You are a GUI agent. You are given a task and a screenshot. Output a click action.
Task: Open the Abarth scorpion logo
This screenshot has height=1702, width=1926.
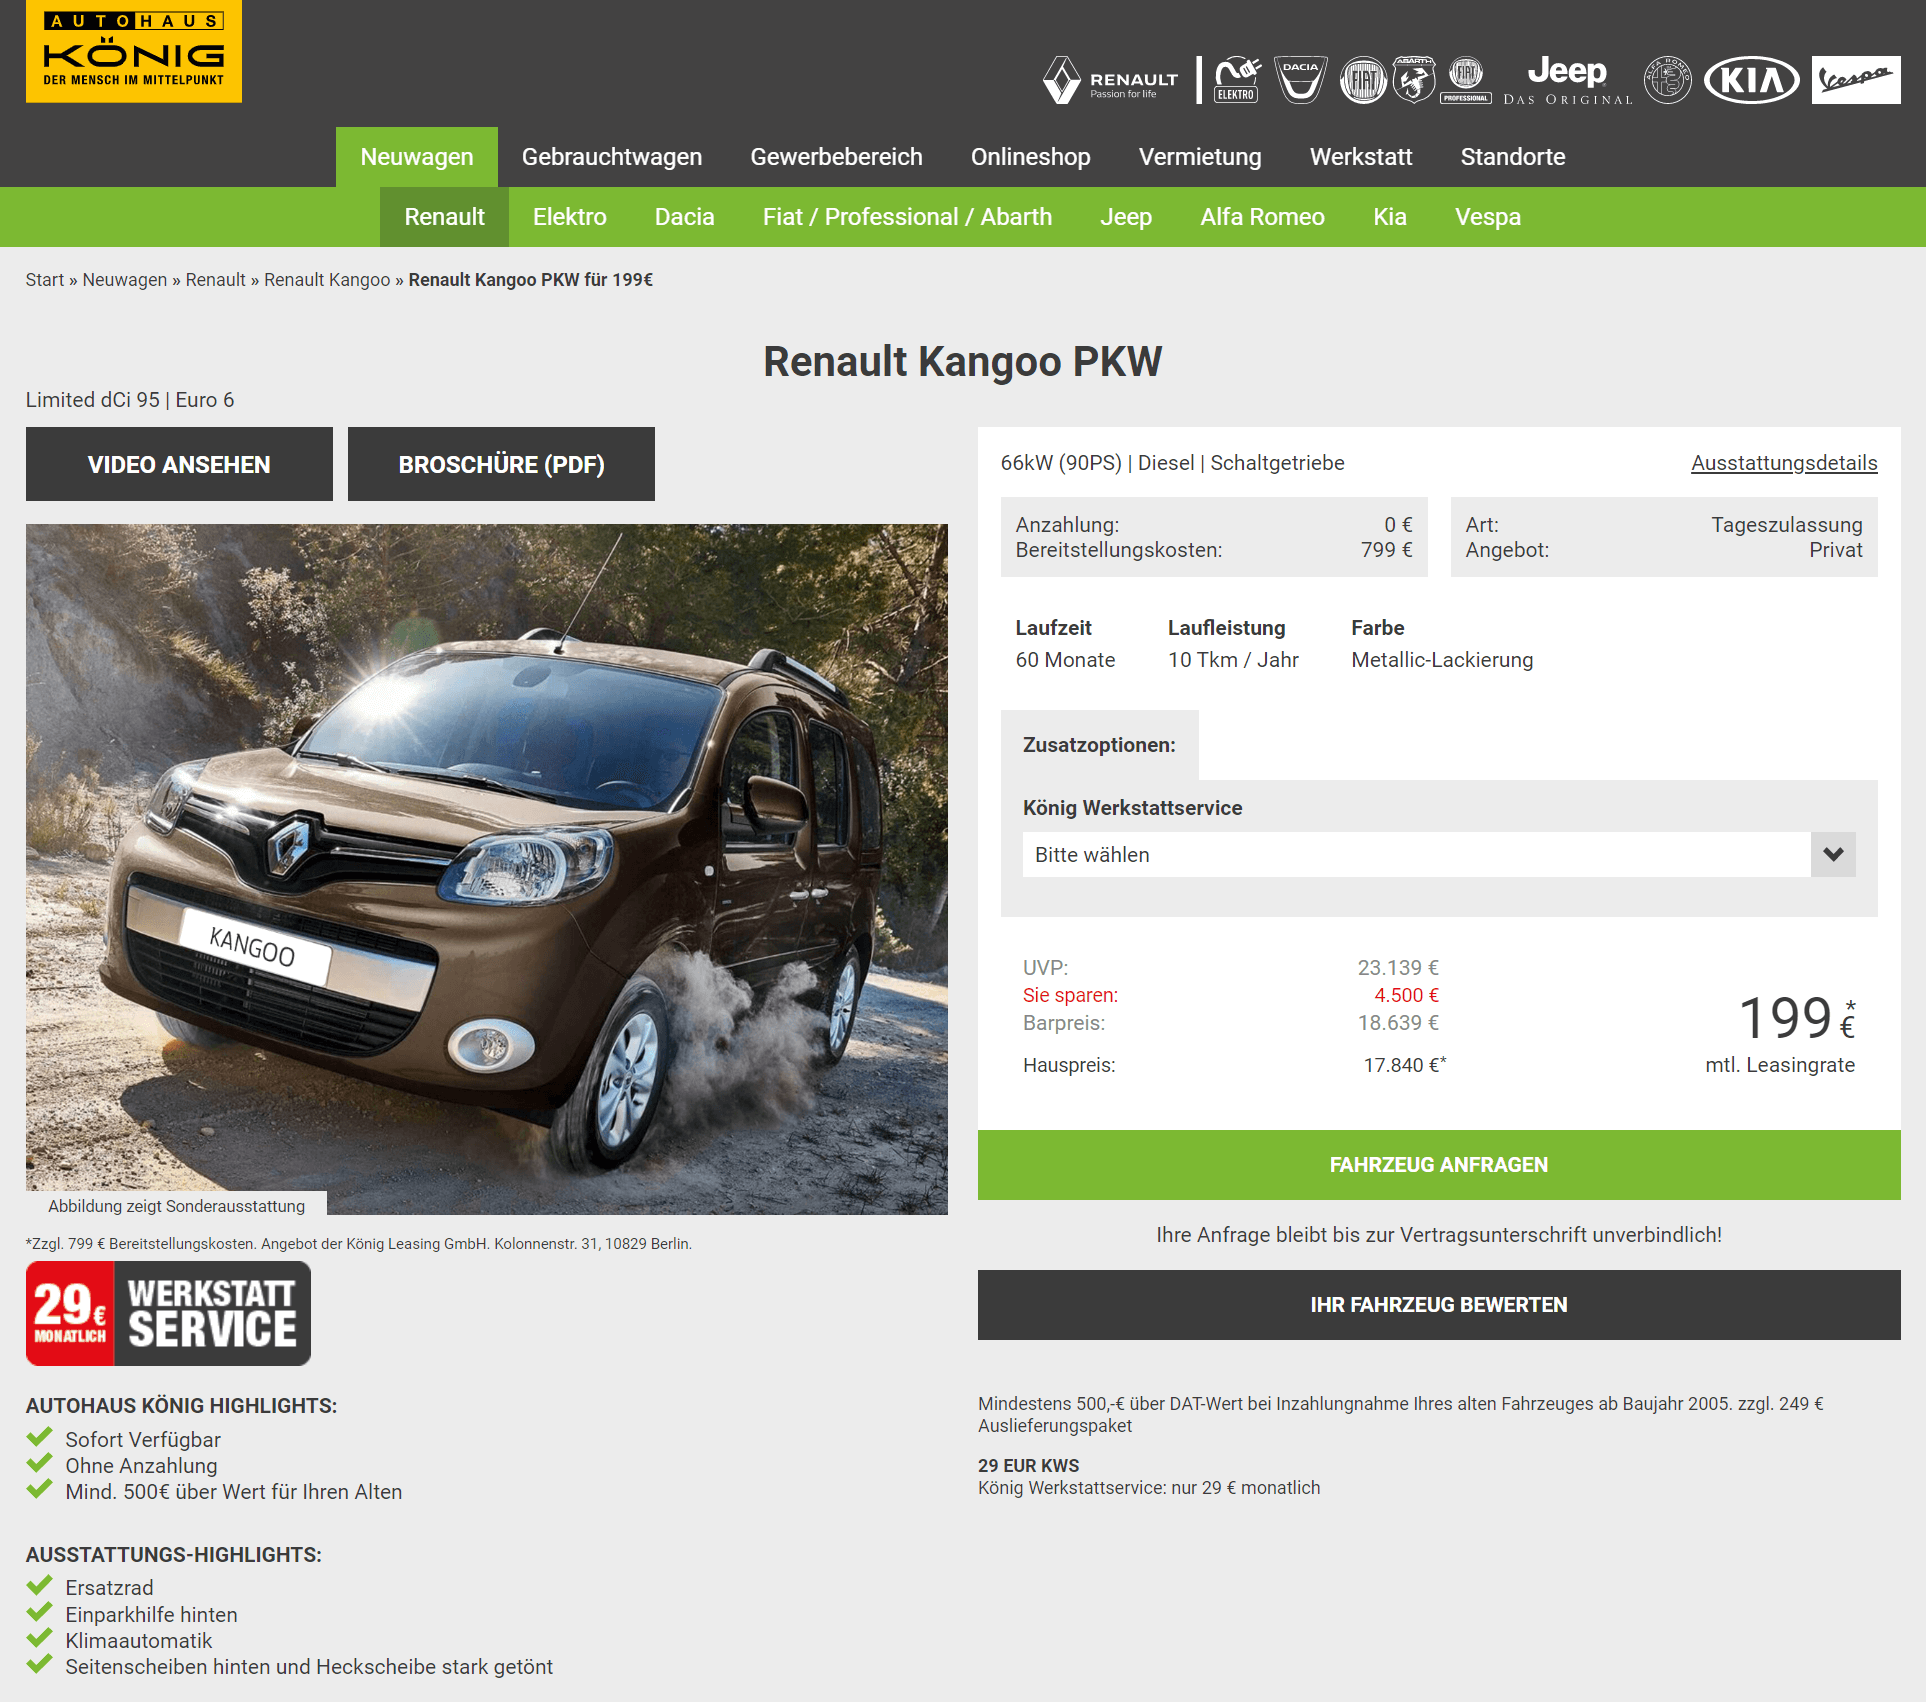pyautogui.click(x=1414, y=80)
